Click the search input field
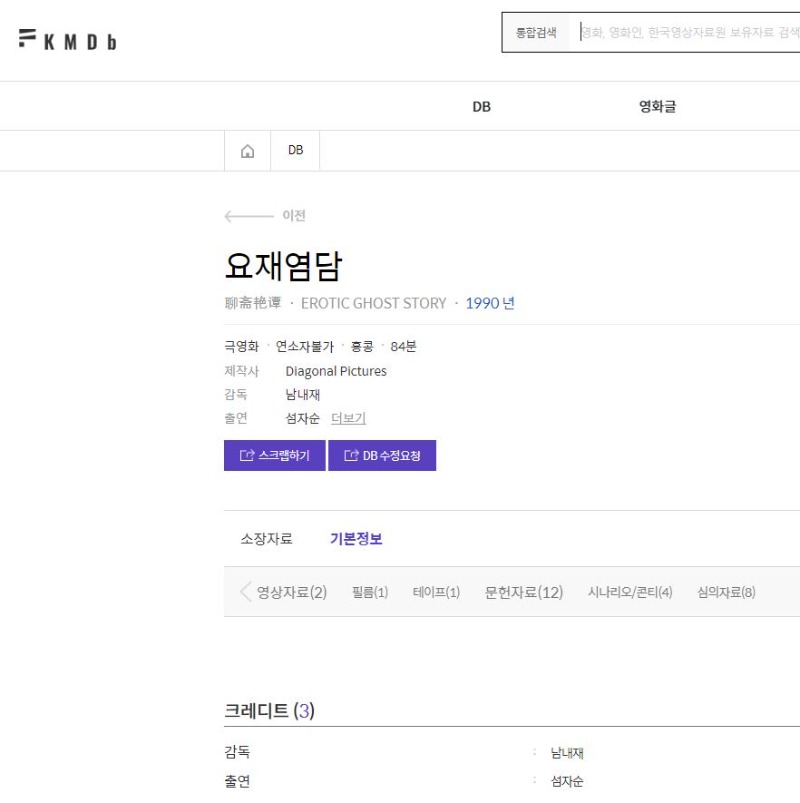This screenshot has height=803, width=800. point(690,33)
